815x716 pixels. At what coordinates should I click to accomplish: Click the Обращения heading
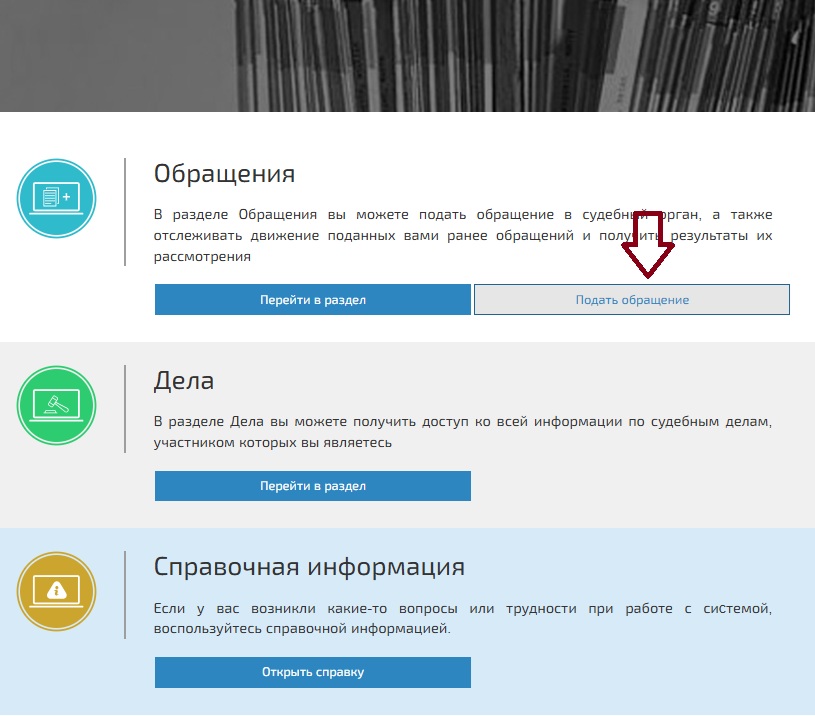coord(224,174)
